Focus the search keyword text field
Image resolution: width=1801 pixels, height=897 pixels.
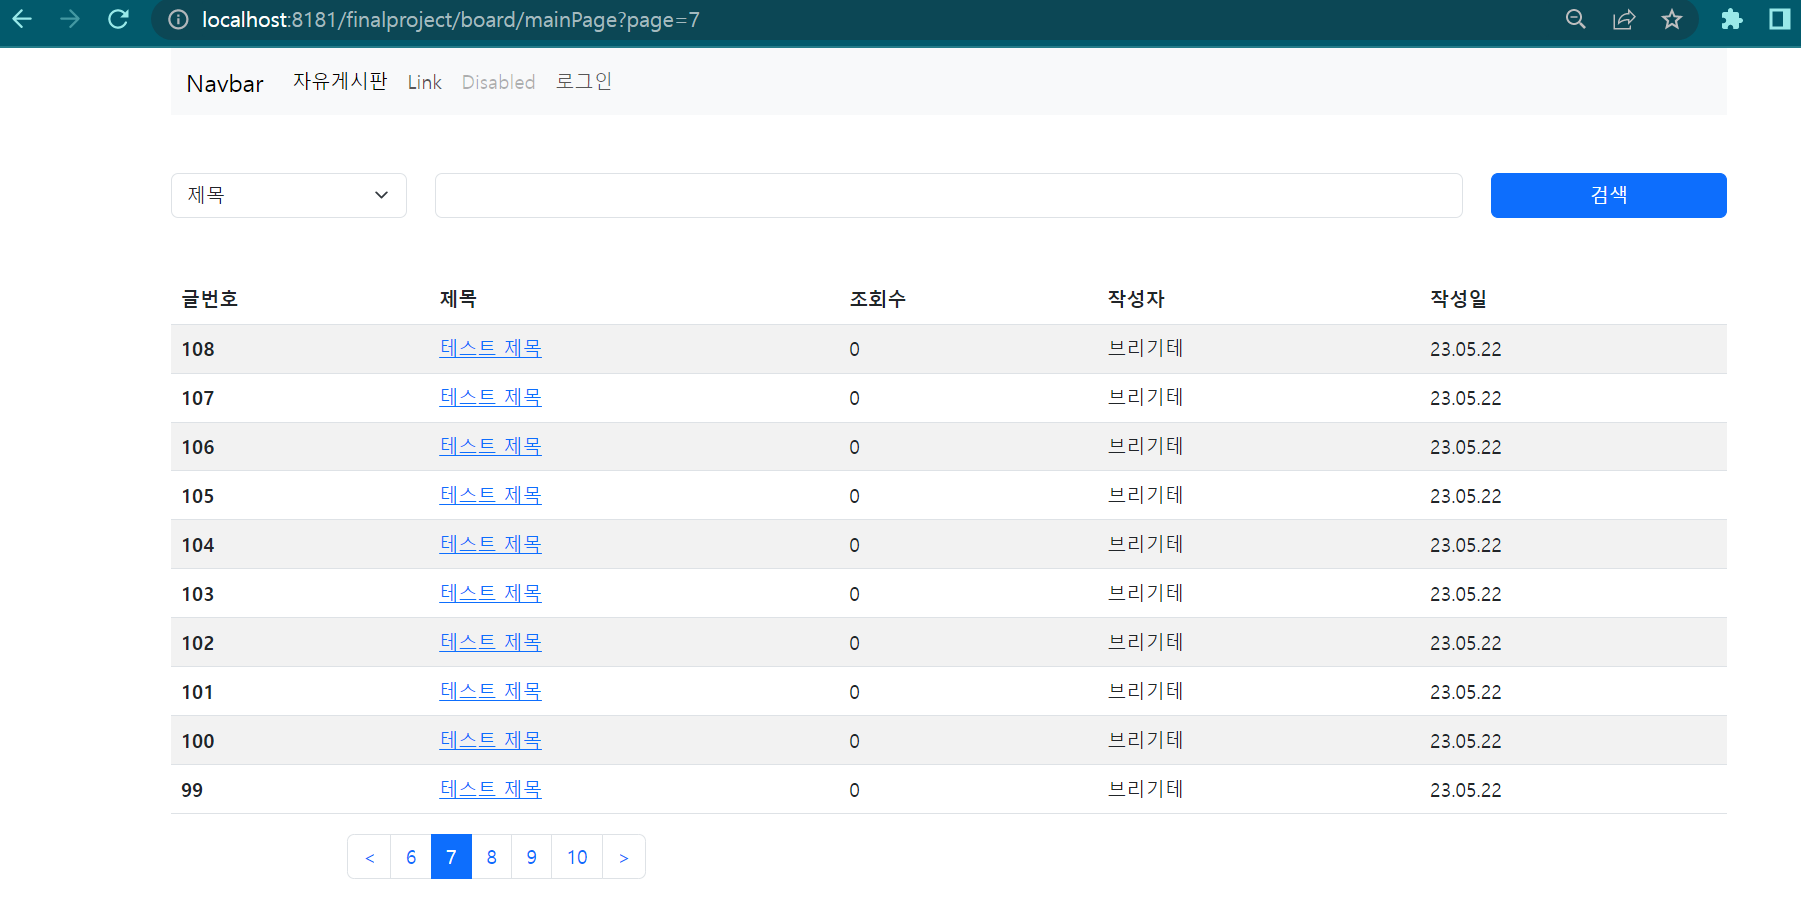click(949, 195)
